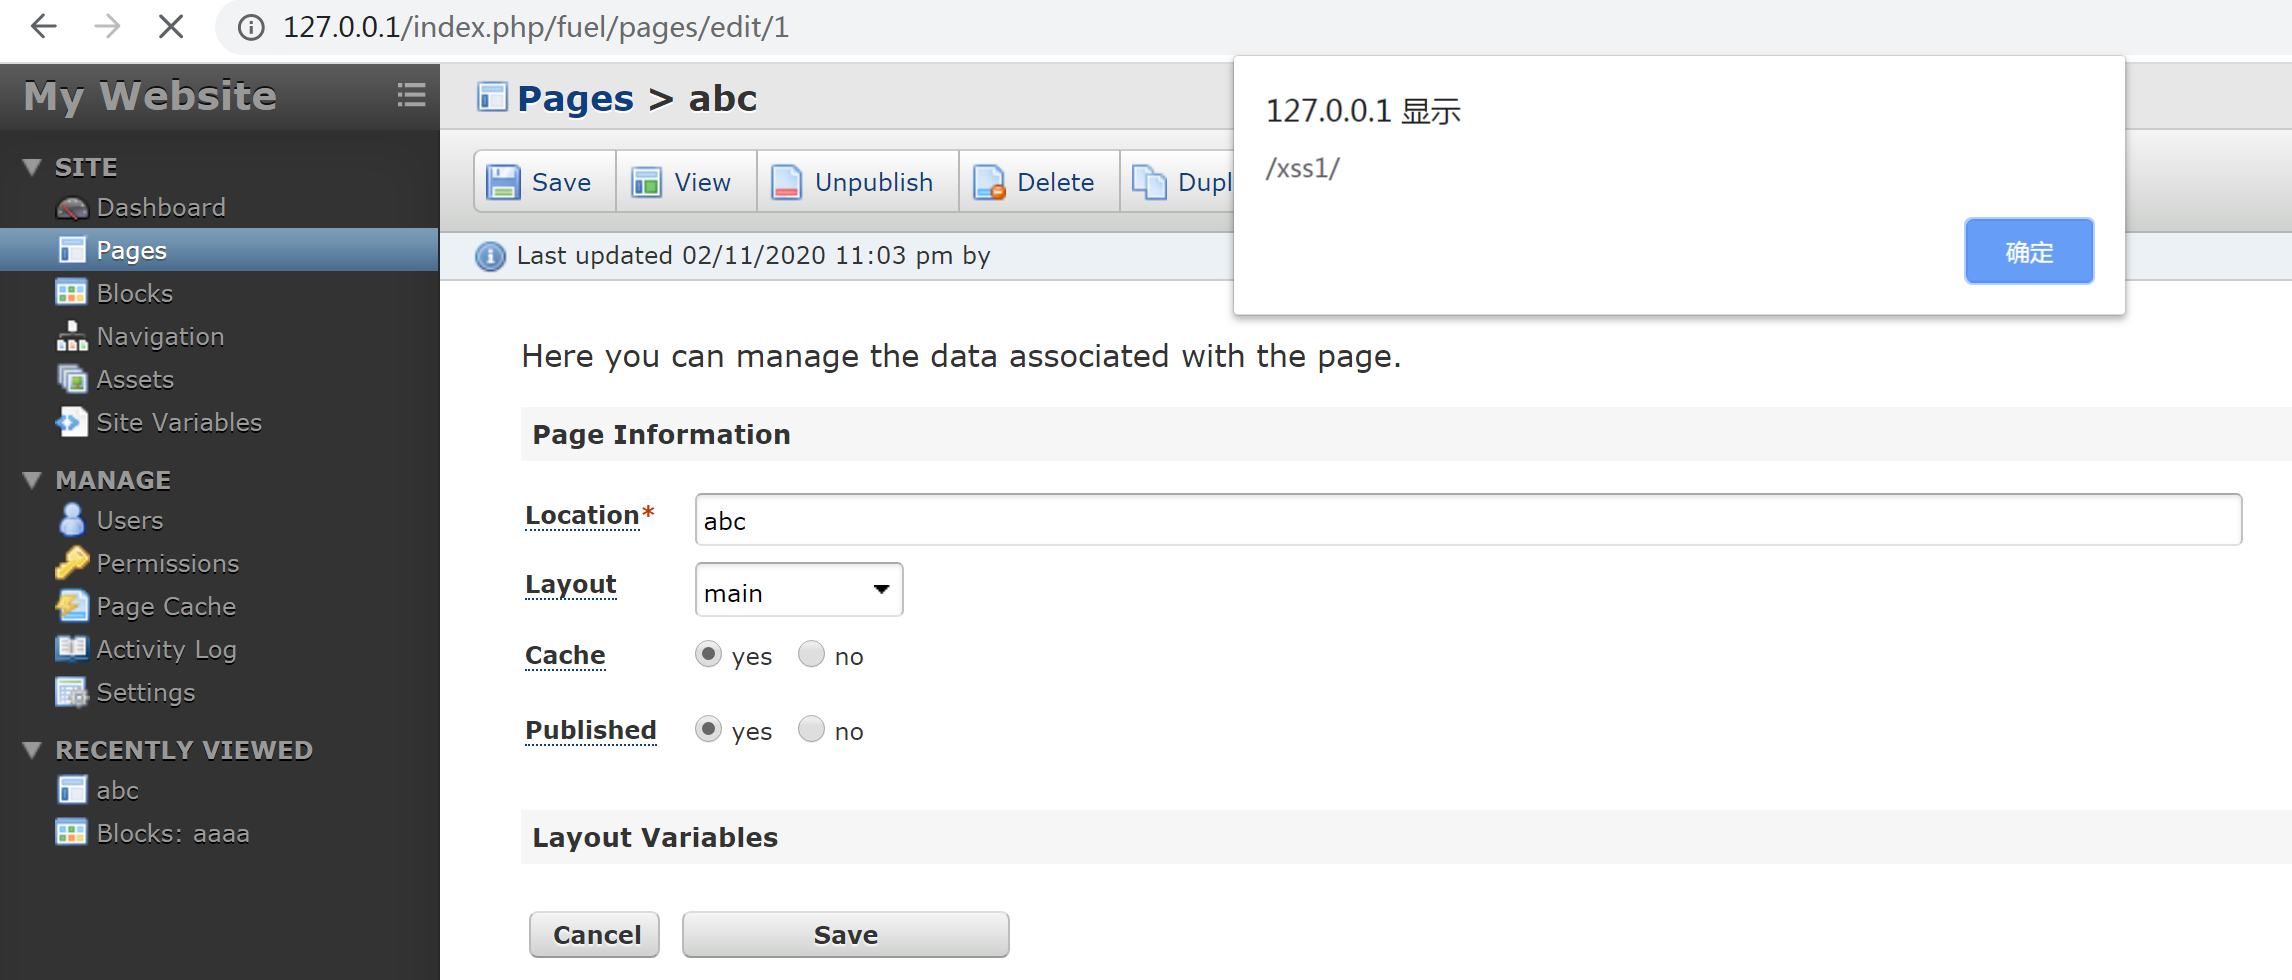
Task: Open Site Variables
Action: [x=179, y=422]
